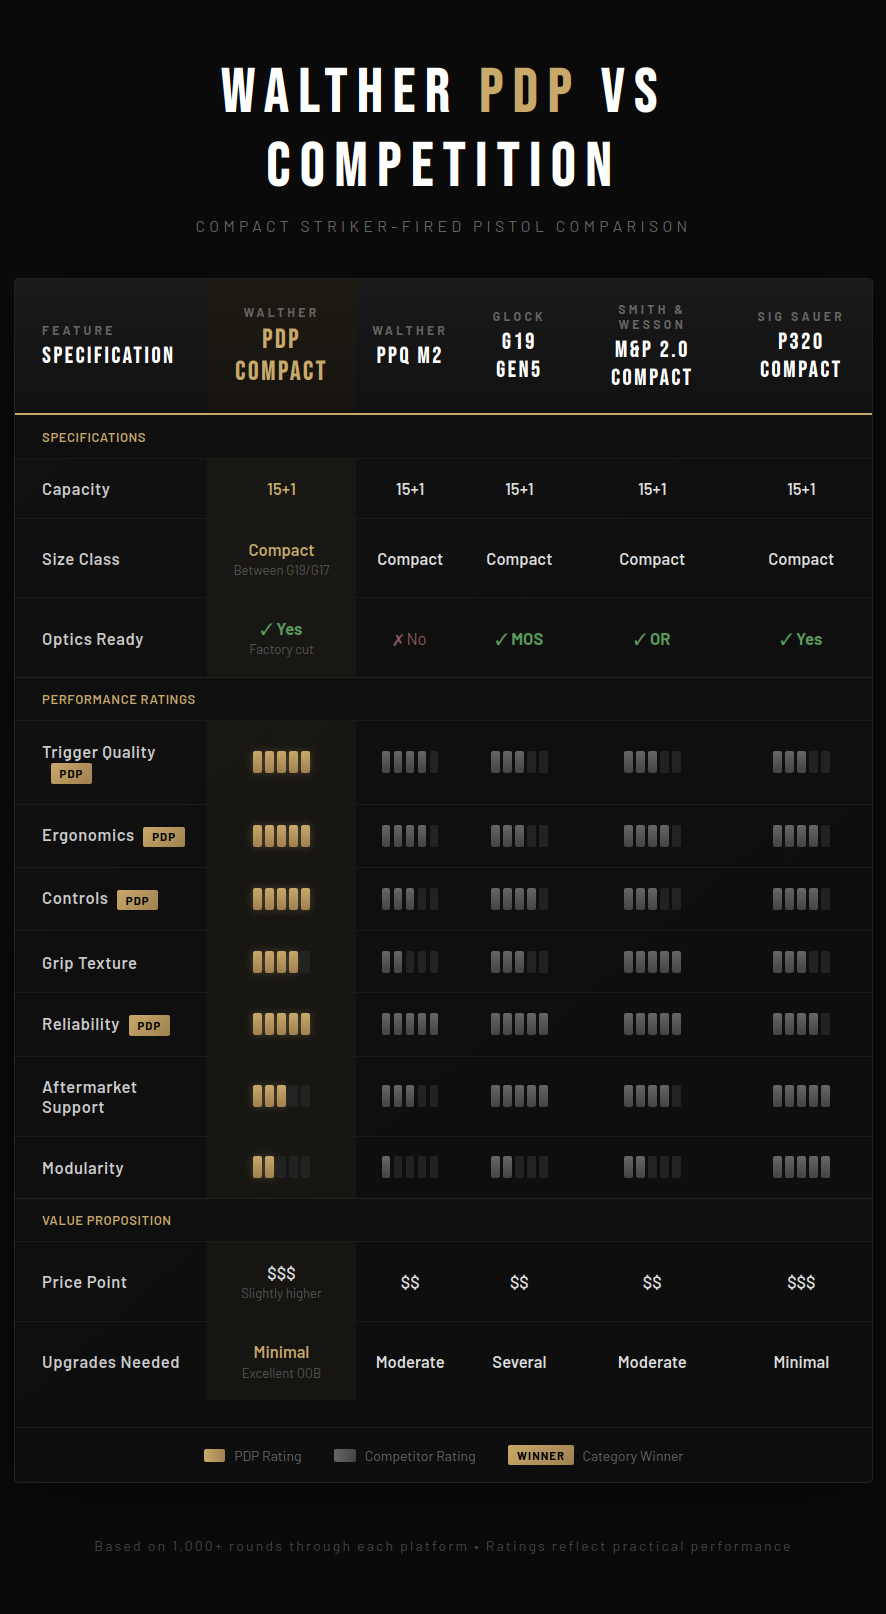Click the Walther PPQ M2 column header
886x1614 pixels.
410,345
